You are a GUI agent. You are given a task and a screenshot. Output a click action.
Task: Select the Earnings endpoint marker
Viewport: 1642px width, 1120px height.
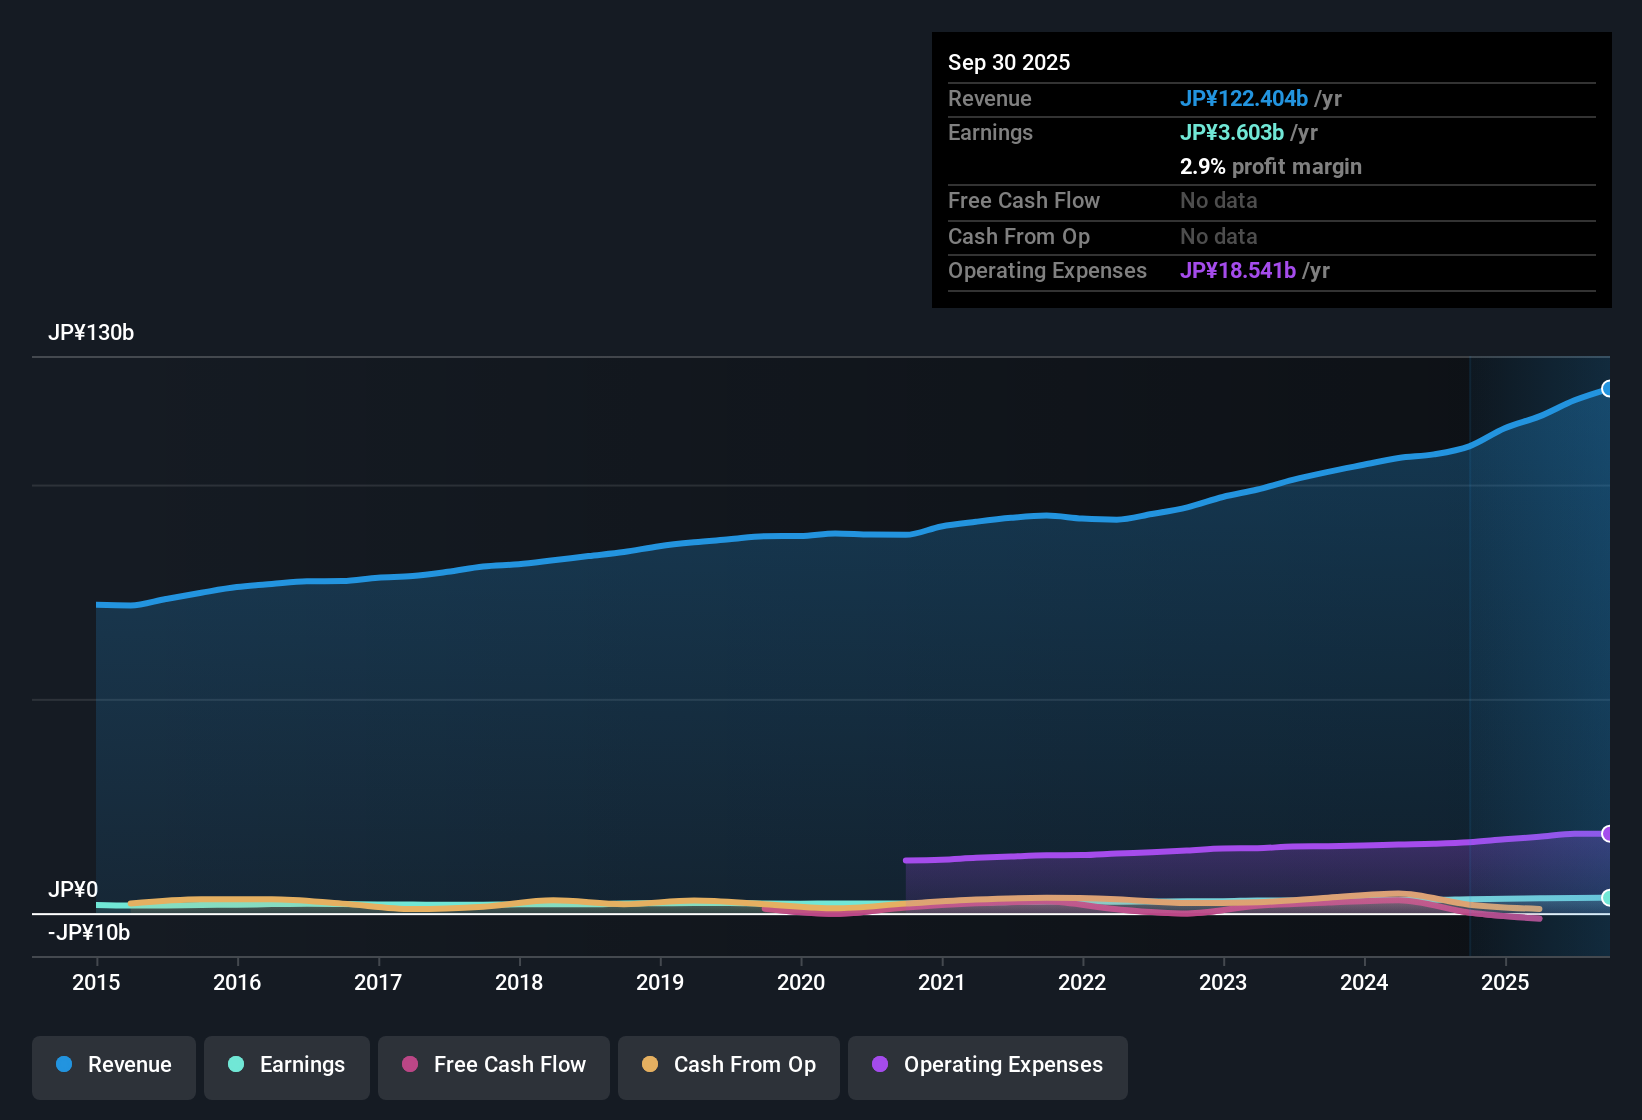pyautogui.click(x=1608, y=898)
